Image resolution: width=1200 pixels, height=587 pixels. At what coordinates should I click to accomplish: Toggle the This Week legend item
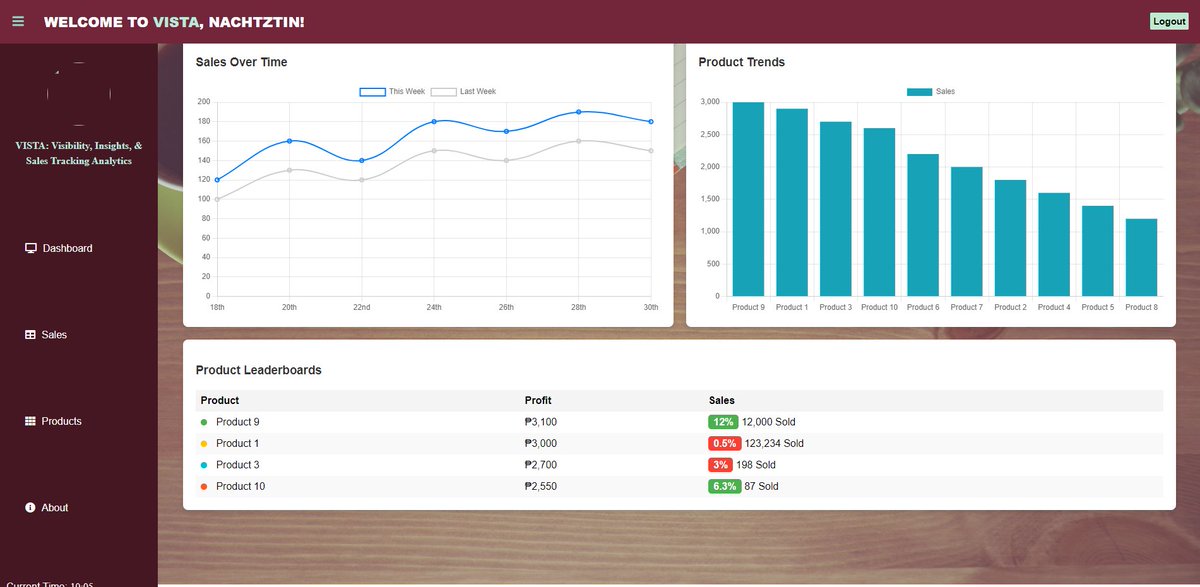[392, 92]
